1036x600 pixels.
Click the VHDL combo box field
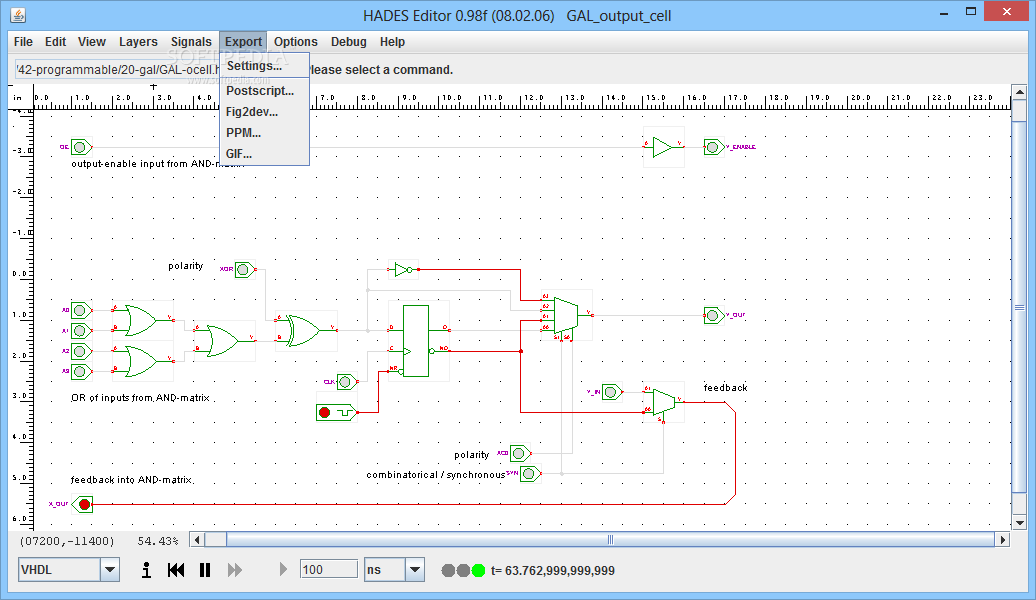point(59,570)
